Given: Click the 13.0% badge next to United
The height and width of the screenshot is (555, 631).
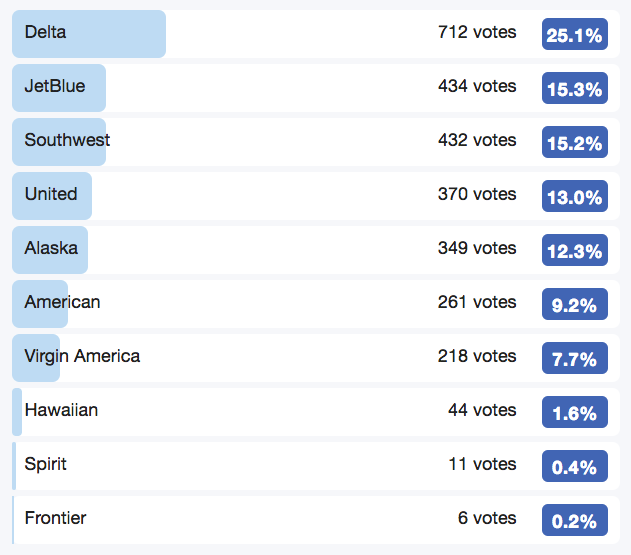Looking at the screenshot, I should coord(575,196).
